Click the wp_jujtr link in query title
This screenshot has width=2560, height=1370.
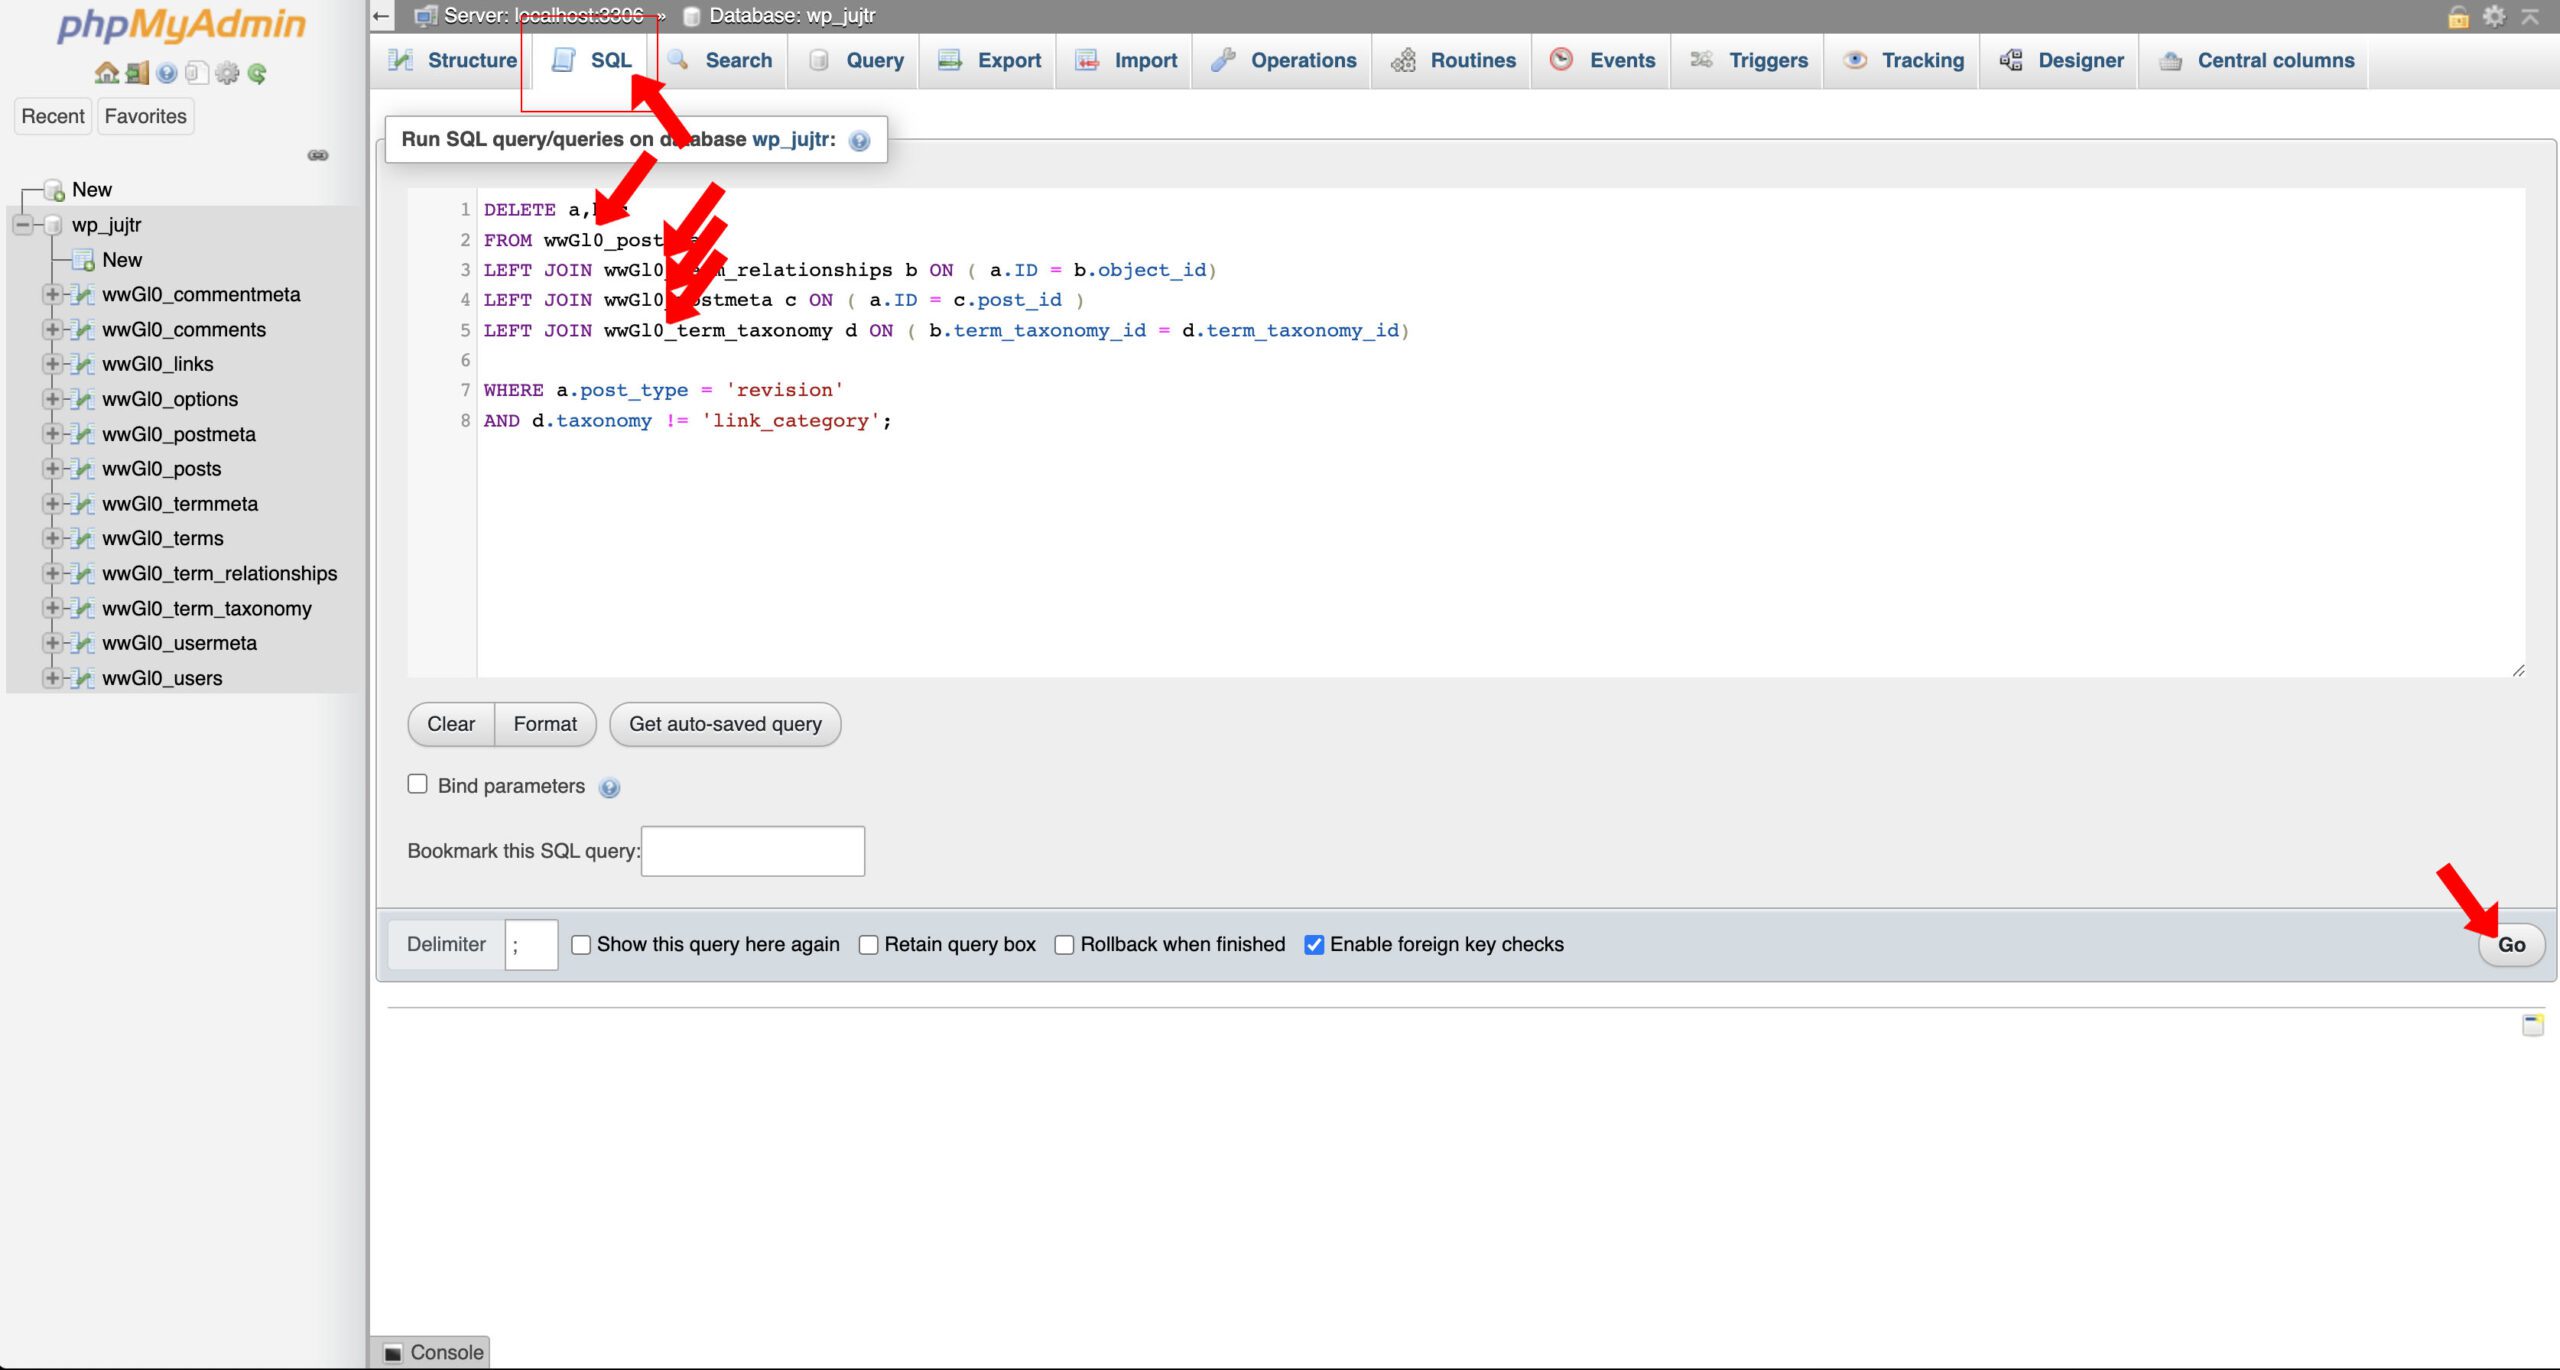coord(790,140)
